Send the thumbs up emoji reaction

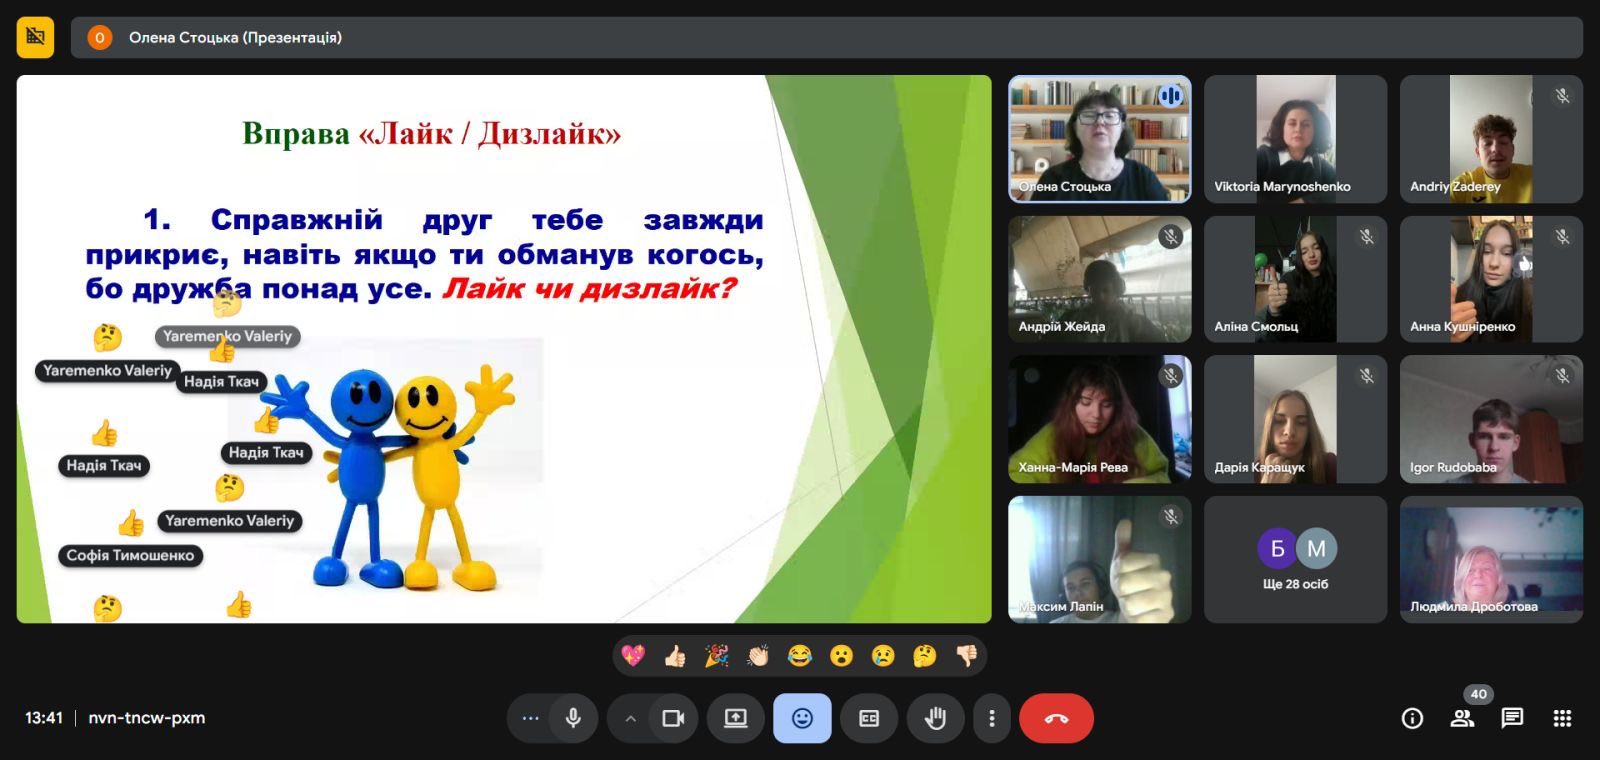[675, 656]
